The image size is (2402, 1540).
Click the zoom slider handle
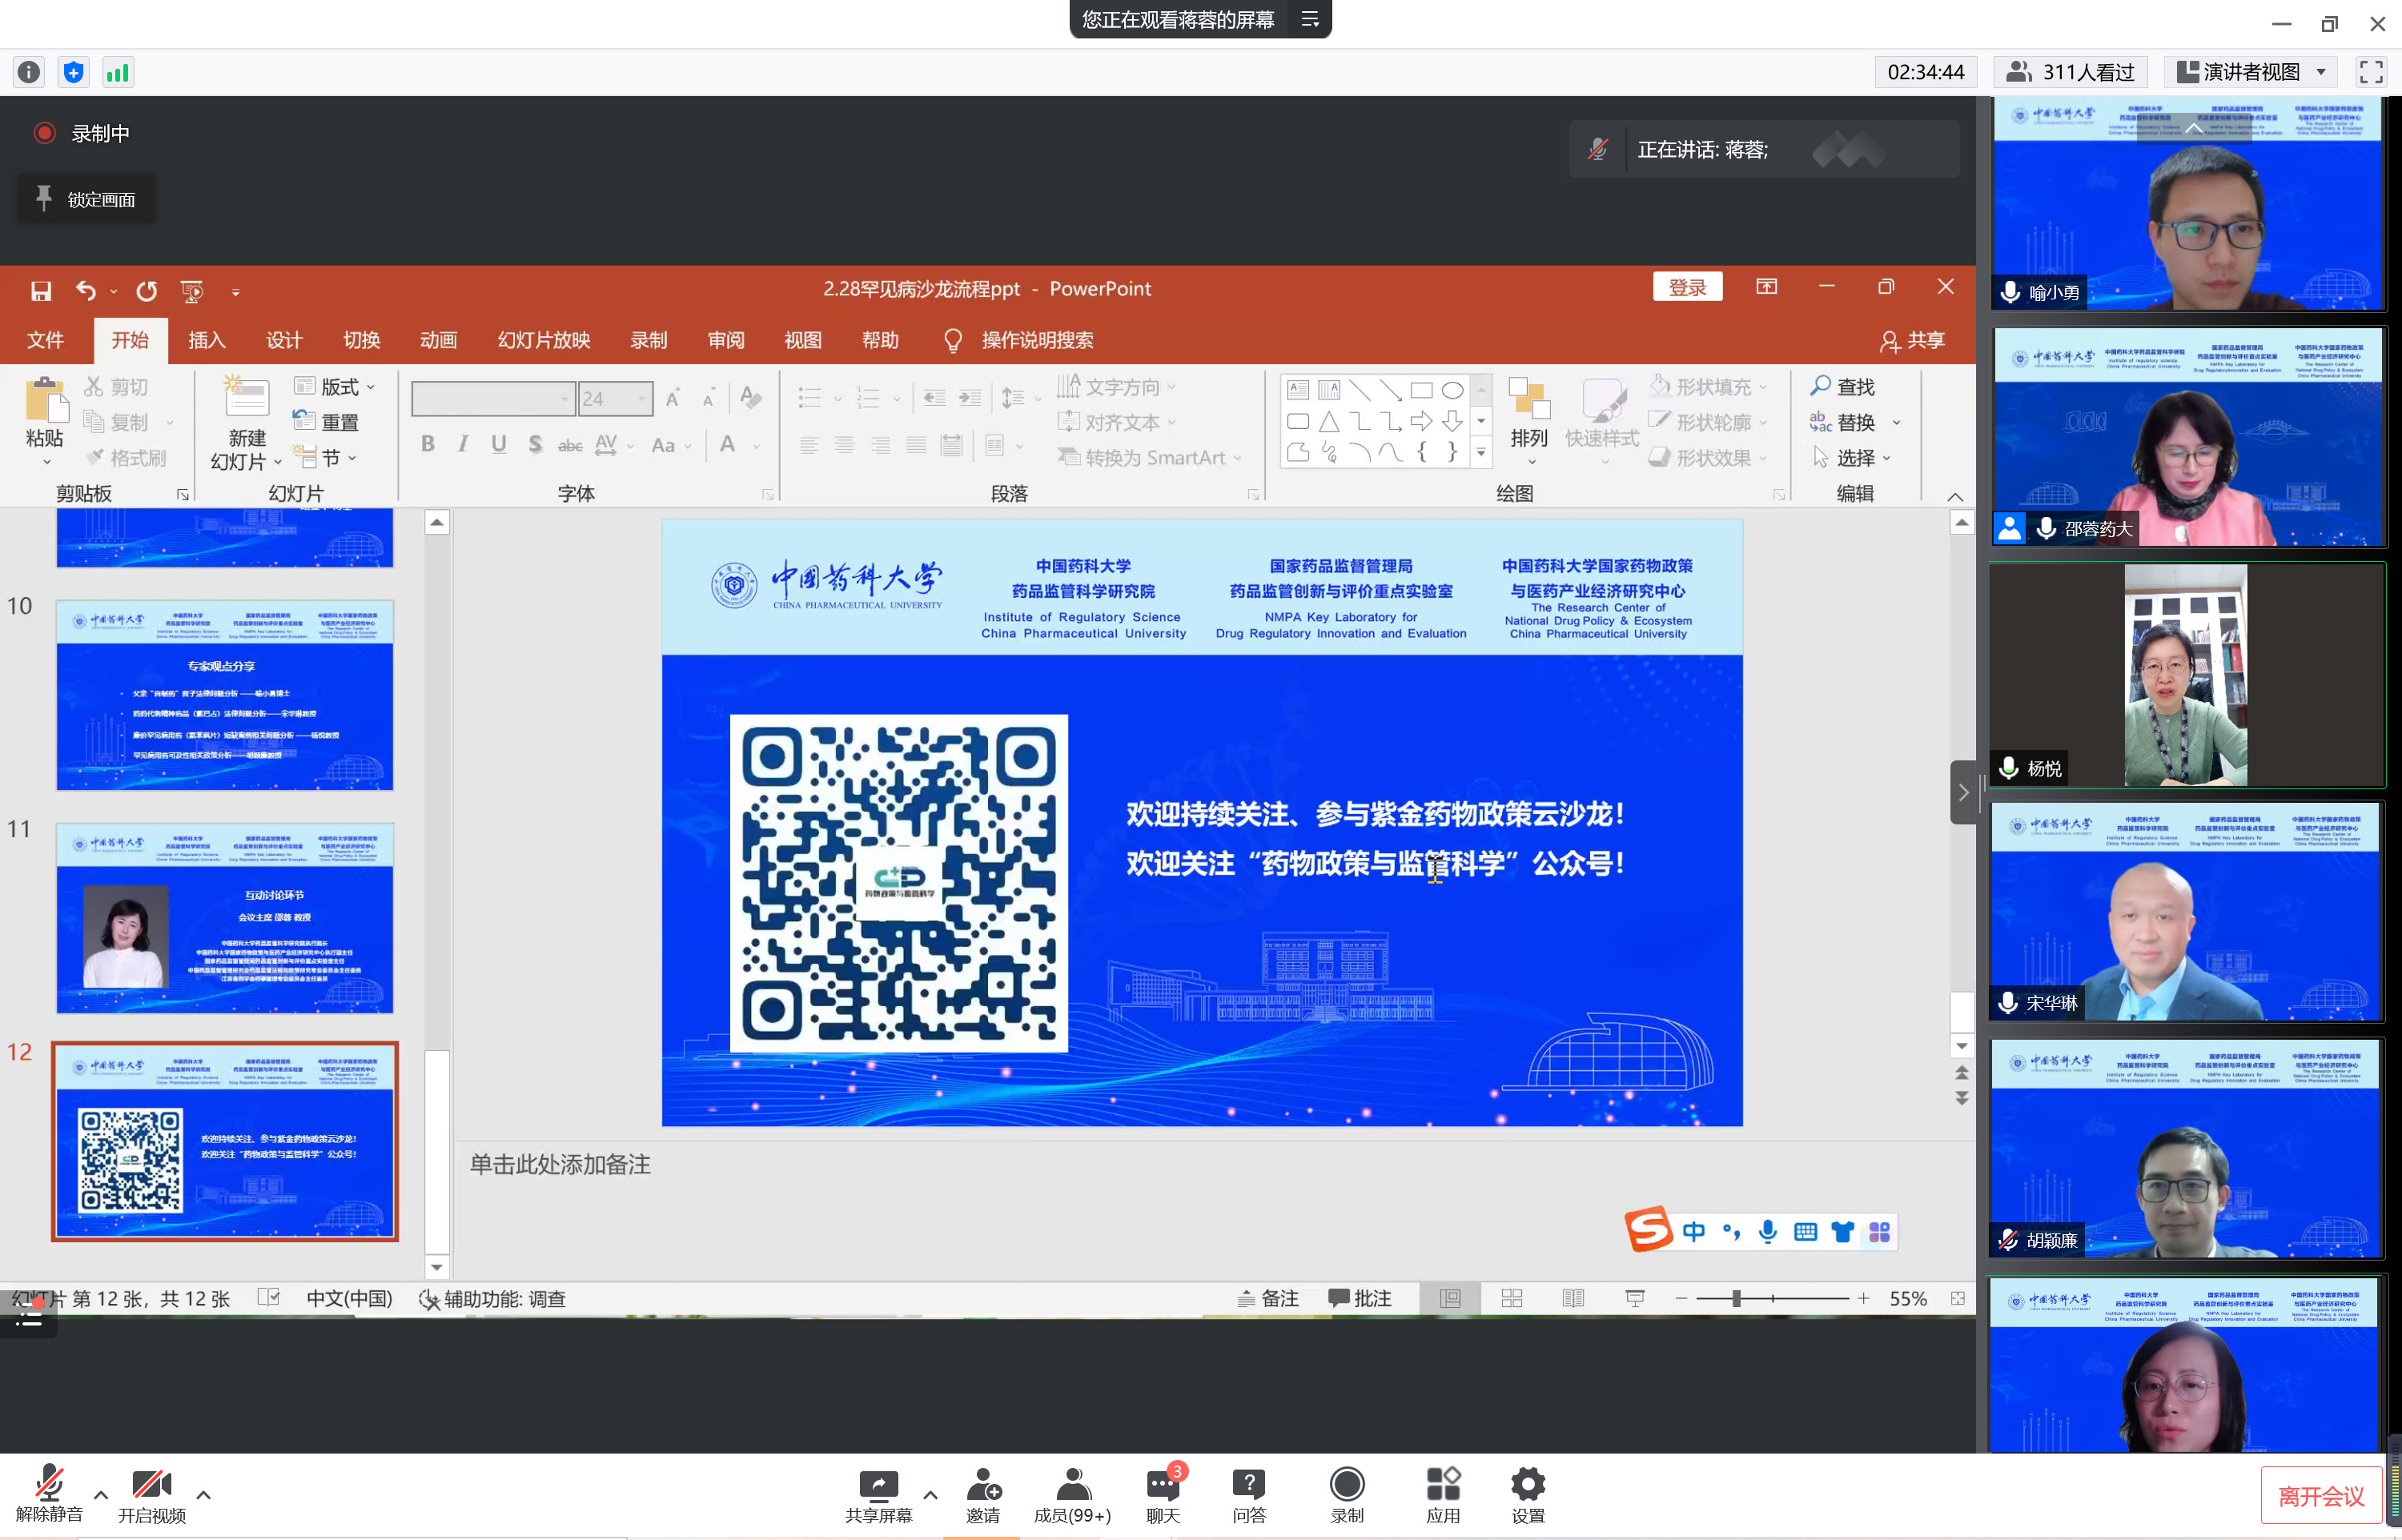[x=1737, y=1299]
